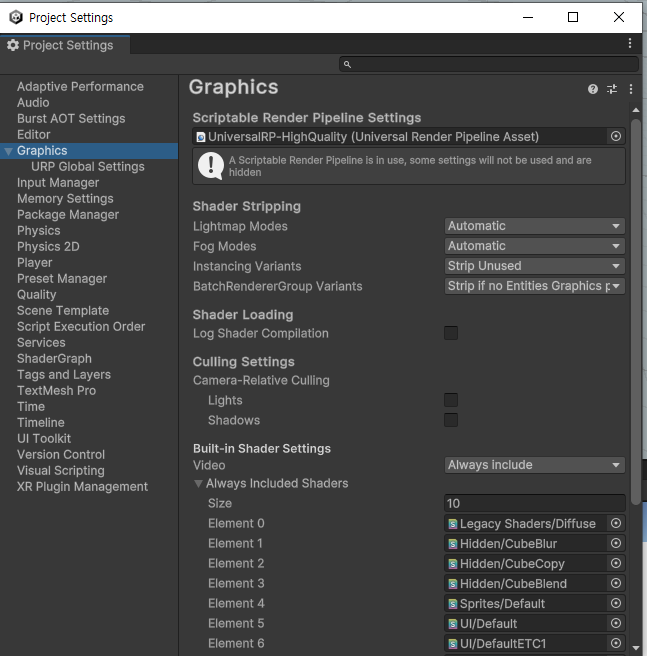647x656 pixels.
Task: Open the Player settings category
Action: pyautogui.click(x=35, y=263)
